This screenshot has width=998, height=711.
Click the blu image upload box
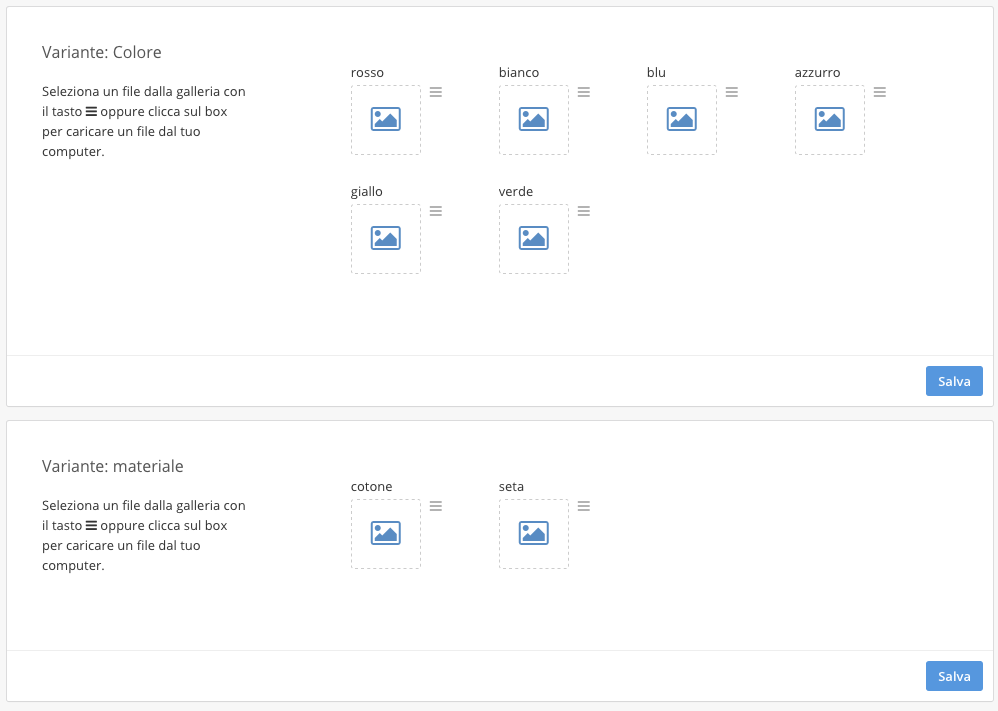(x=682, y=120)
